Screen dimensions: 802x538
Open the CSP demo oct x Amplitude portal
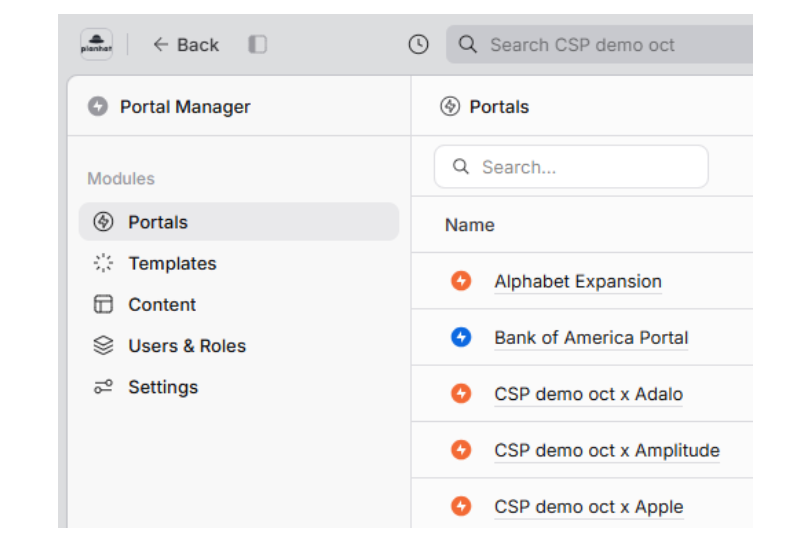pos(607,451)
